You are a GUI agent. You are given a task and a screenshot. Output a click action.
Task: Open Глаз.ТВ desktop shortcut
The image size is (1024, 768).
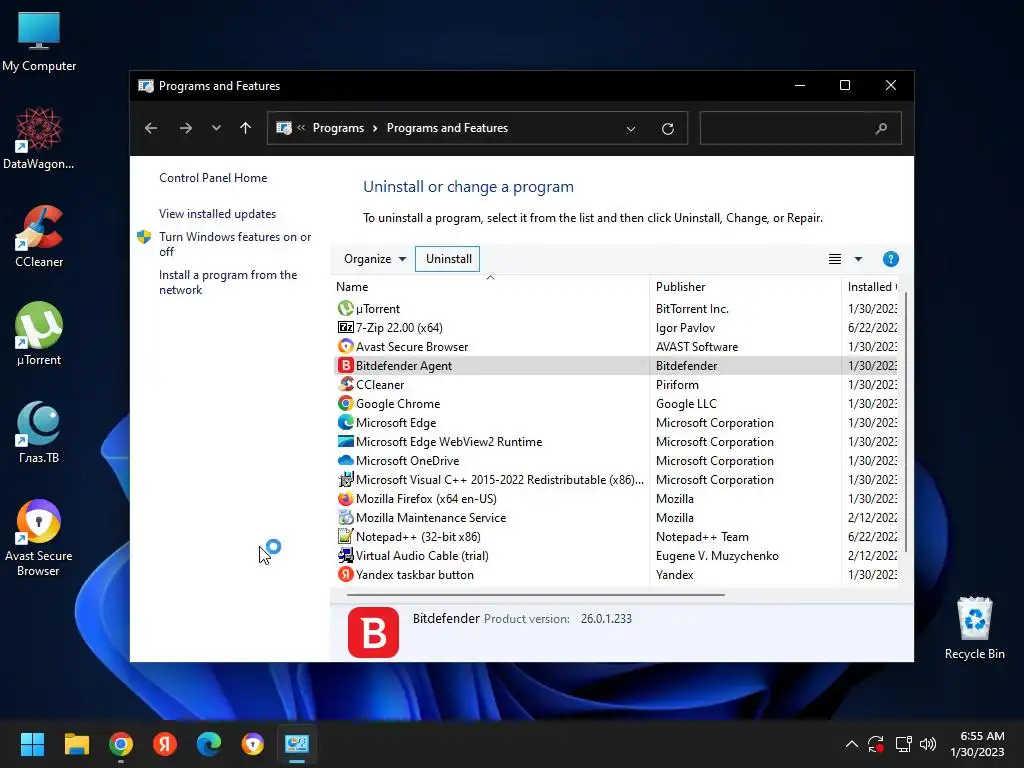pyautogui.click(x=39, y=432)
